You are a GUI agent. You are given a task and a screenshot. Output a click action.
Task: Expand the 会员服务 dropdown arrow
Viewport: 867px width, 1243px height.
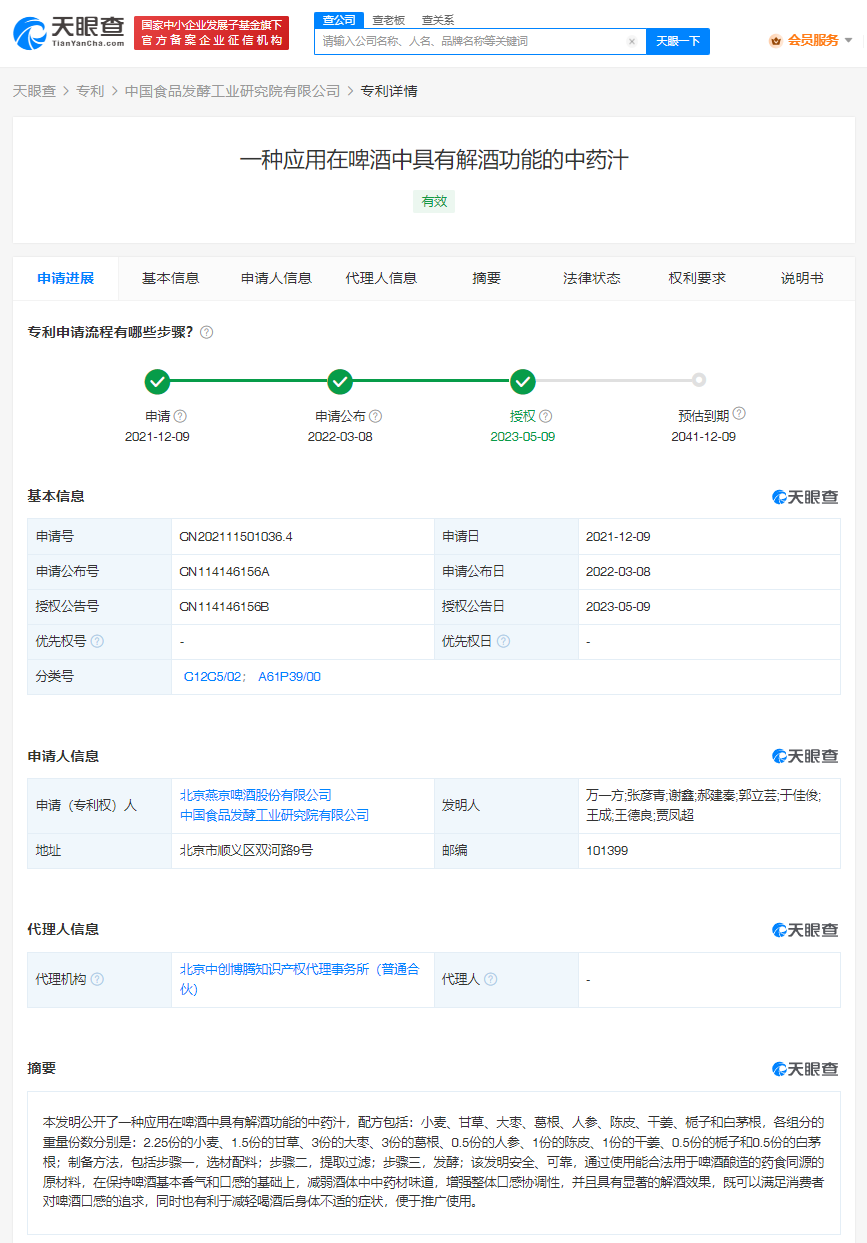click(848, 41)
